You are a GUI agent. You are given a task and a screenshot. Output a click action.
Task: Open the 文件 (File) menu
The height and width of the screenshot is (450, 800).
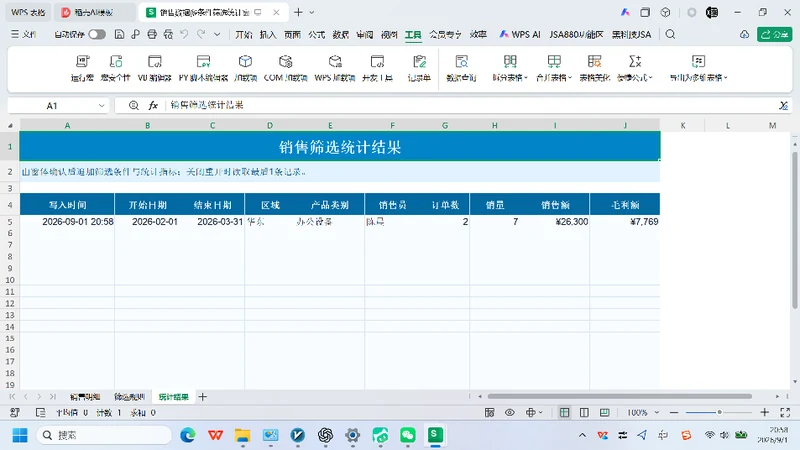click(x=23, y=34)
